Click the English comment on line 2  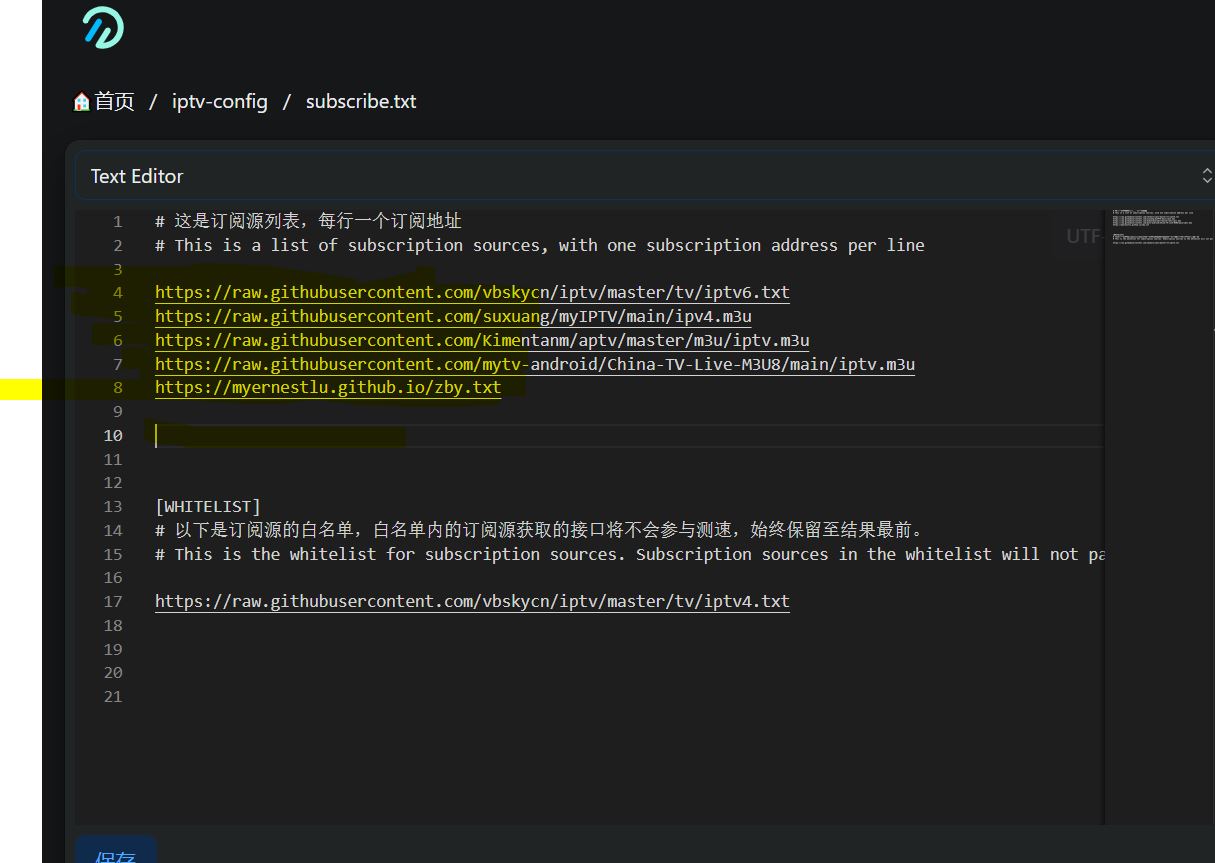click(x=540, y=246)
